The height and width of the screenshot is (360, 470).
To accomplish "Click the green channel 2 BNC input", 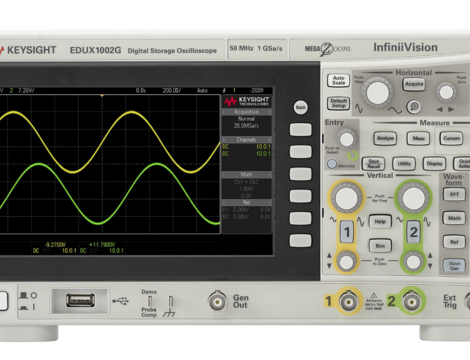I will tap(412, 302).
